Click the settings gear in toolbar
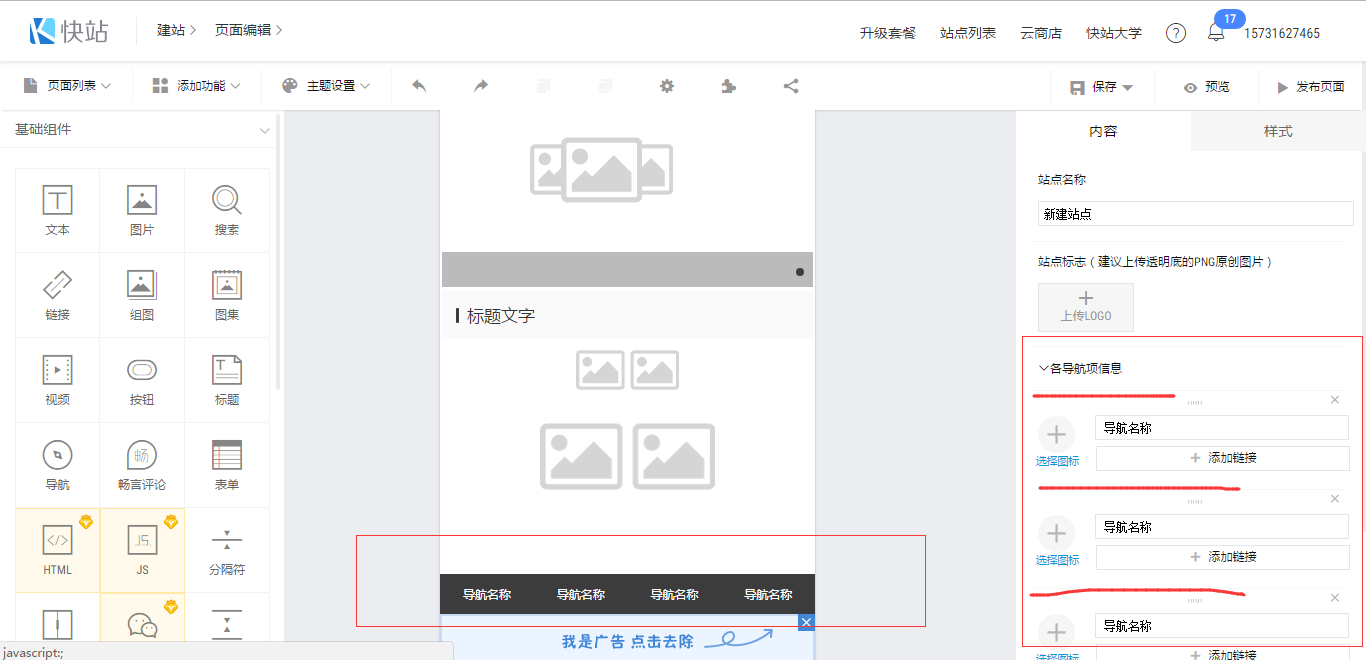The width and height of the screenshot is (1366, 660). (667, 86)
